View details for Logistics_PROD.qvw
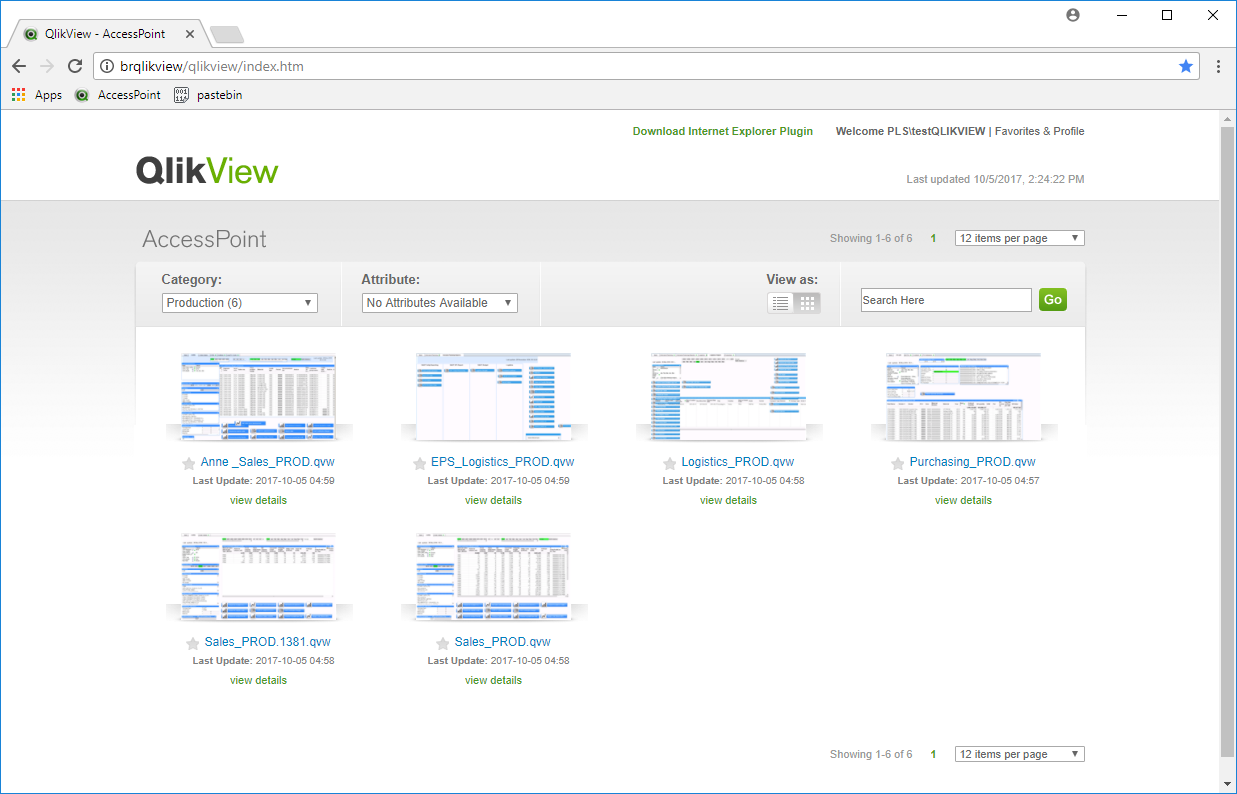Viewport: 1237px width, 794px height. coord(728,500)
